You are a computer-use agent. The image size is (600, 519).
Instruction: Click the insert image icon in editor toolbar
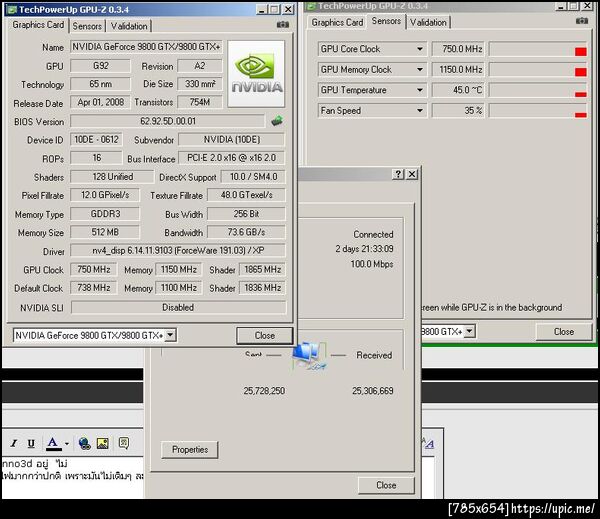(102, 443)
